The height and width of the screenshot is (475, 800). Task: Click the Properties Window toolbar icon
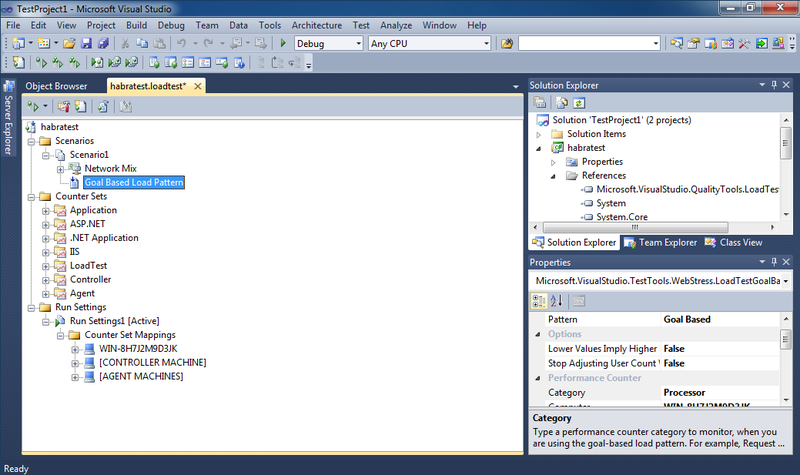pos(693,43)
